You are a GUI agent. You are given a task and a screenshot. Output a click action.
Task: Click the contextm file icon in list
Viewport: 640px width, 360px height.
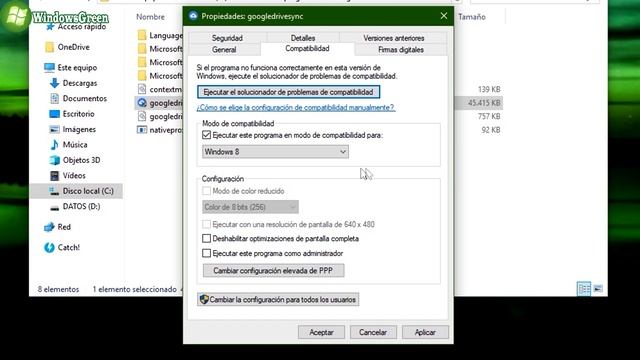click(x=142, y=89)
